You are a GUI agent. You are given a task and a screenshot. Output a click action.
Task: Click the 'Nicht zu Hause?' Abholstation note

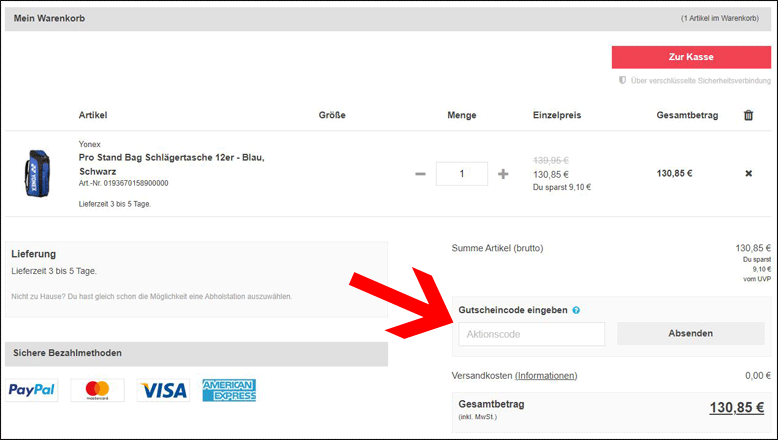pos(151,296)
